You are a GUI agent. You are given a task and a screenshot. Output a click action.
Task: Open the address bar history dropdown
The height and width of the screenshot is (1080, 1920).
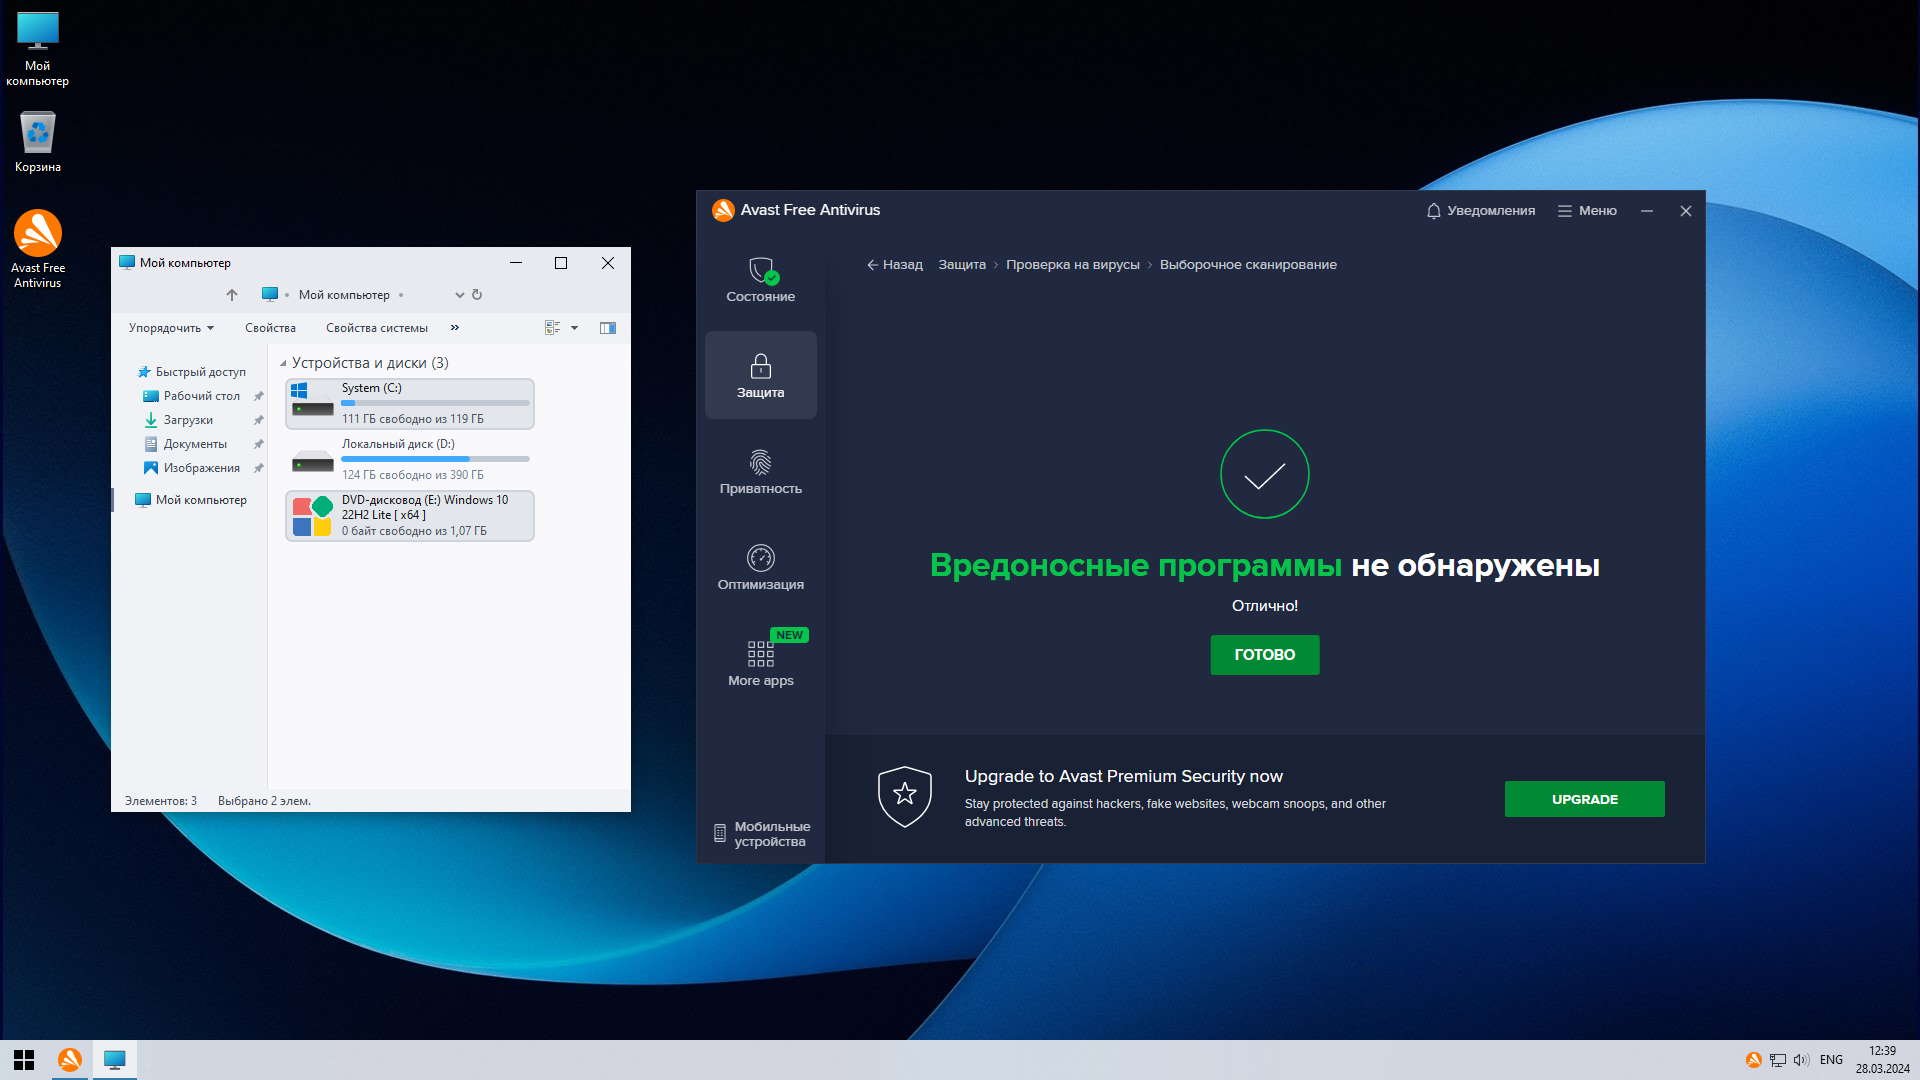459,295
